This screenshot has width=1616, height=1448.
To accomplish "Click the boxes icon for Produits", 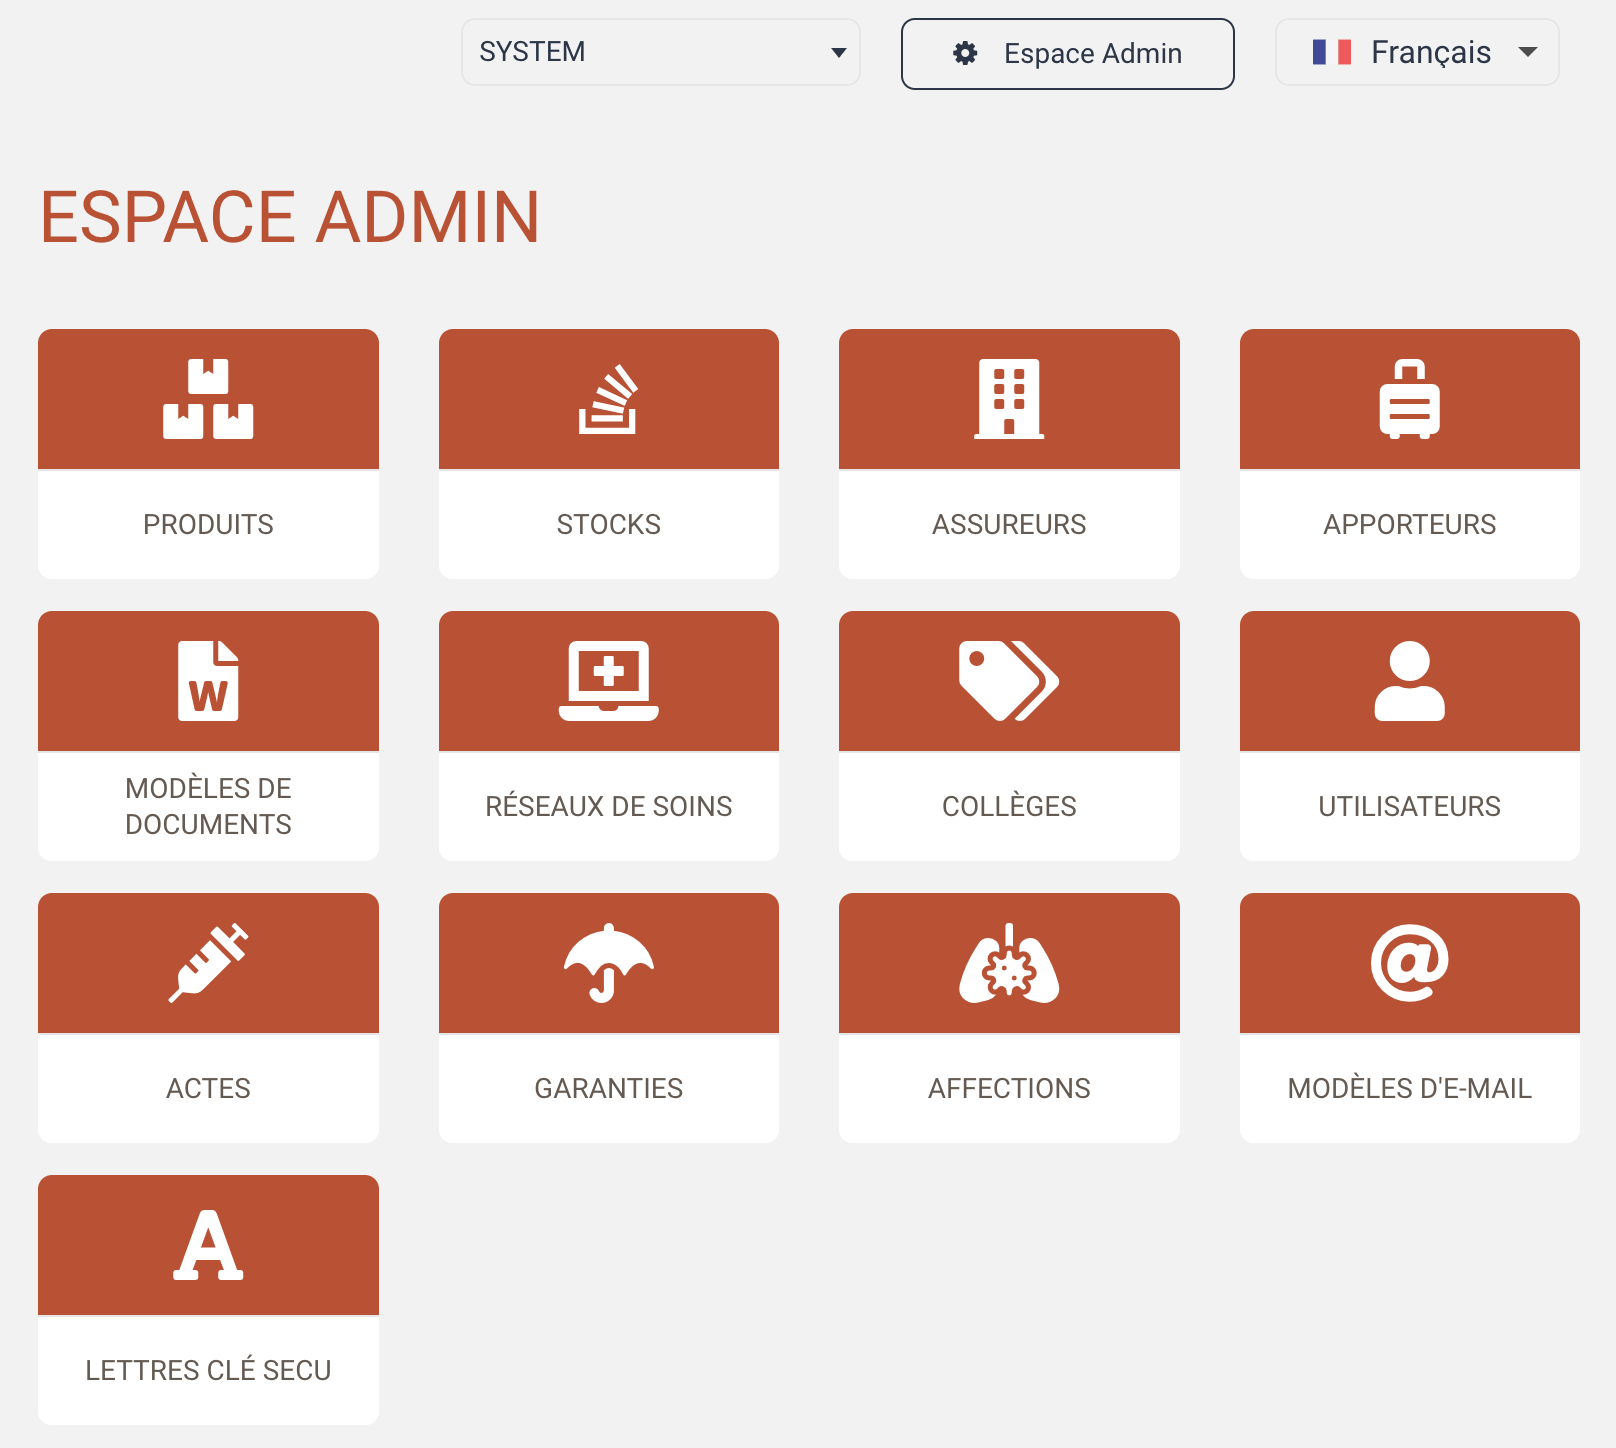I will click(208, 399).
